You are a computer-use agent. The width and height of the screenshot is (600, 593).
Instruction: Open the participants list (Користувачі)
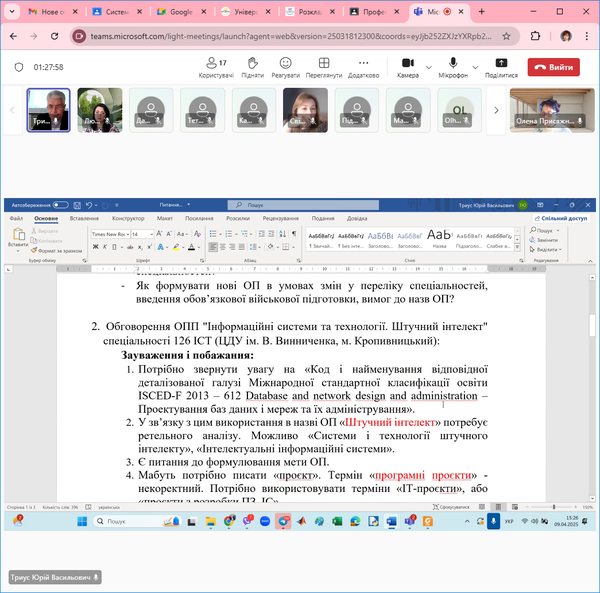(215, 66)
